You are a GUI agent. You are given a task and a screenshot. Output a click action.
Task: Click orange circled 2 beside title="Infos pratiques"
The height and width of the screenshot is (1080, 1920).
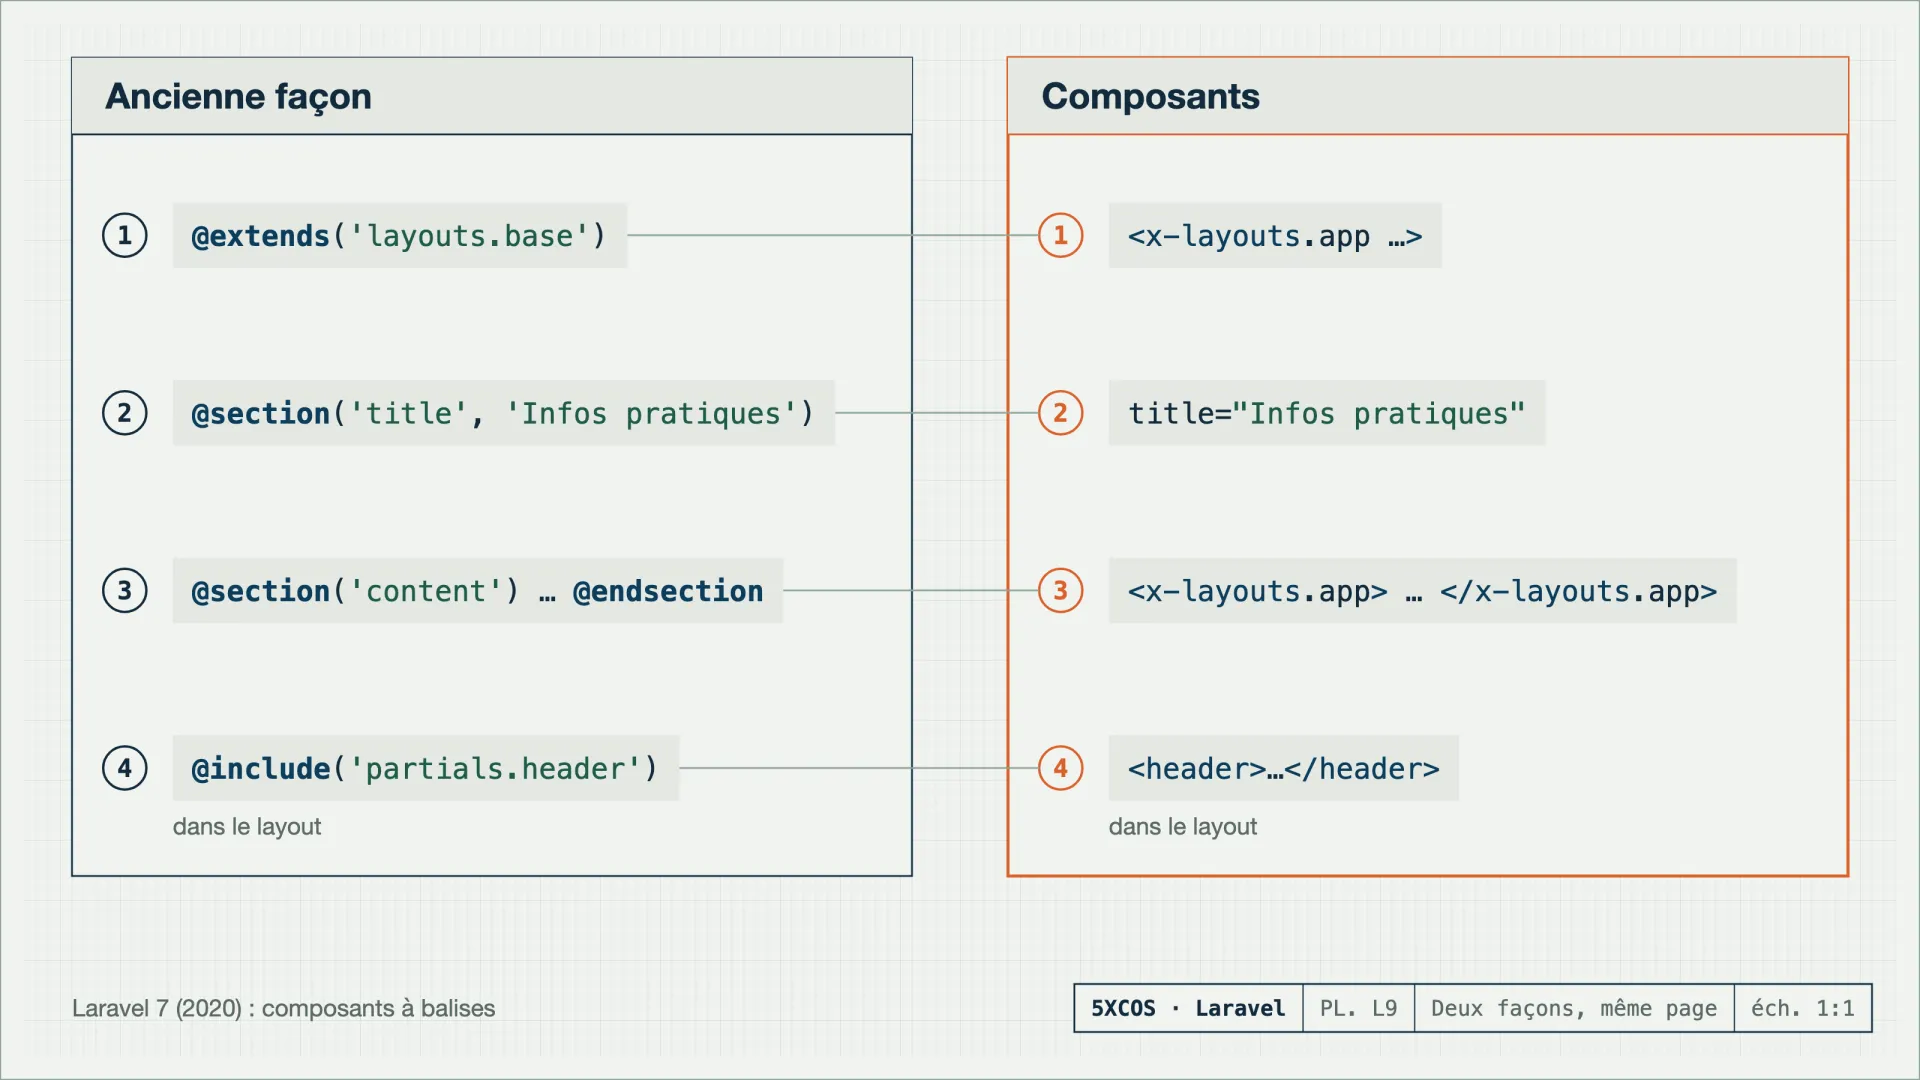coord(1061,413)
